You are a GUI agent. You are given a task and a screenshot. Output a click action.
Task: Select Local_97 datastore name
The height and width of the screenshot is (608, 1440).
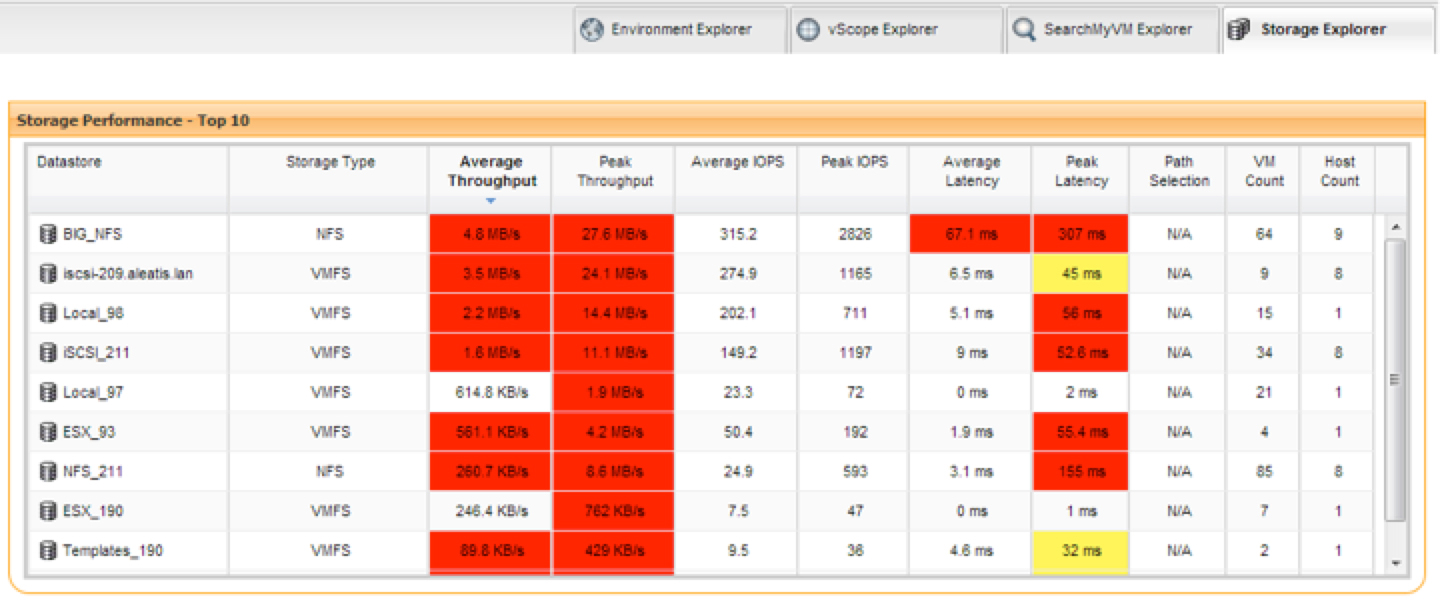tap(93, 393)
